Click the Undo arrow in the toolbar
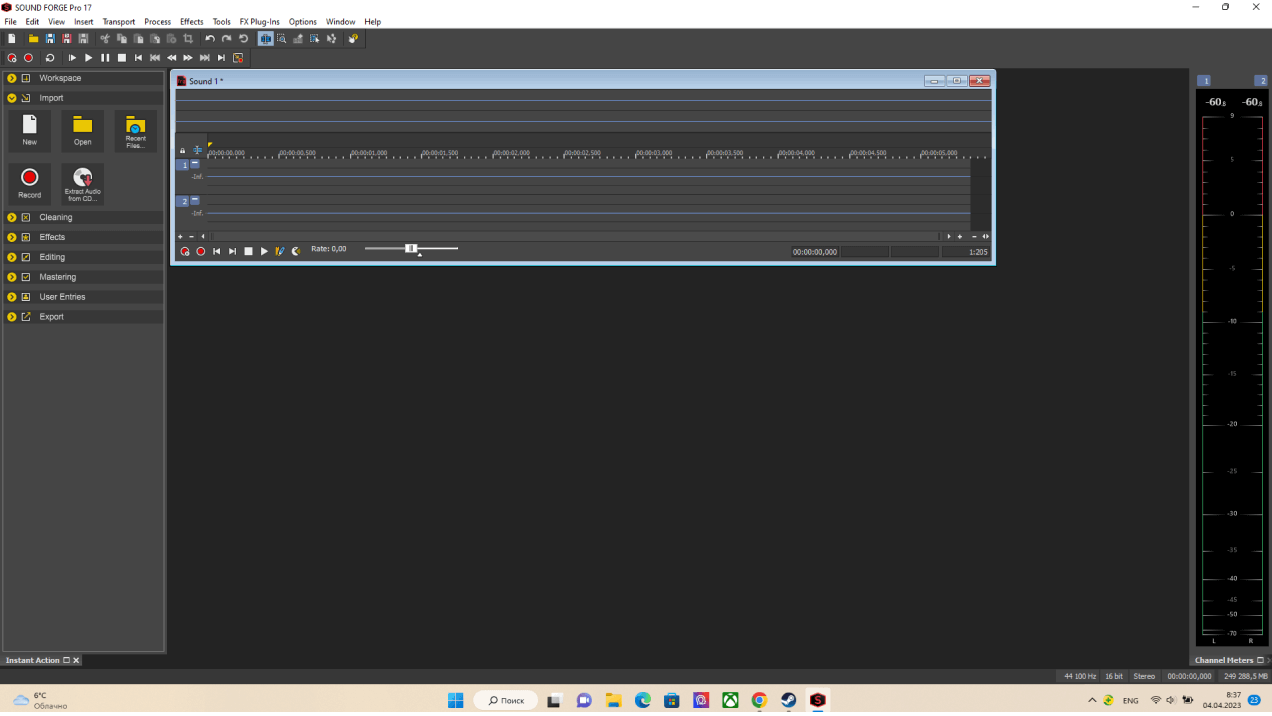The image size is (1272, 716). pyautogui.click(x=210, y=39)
